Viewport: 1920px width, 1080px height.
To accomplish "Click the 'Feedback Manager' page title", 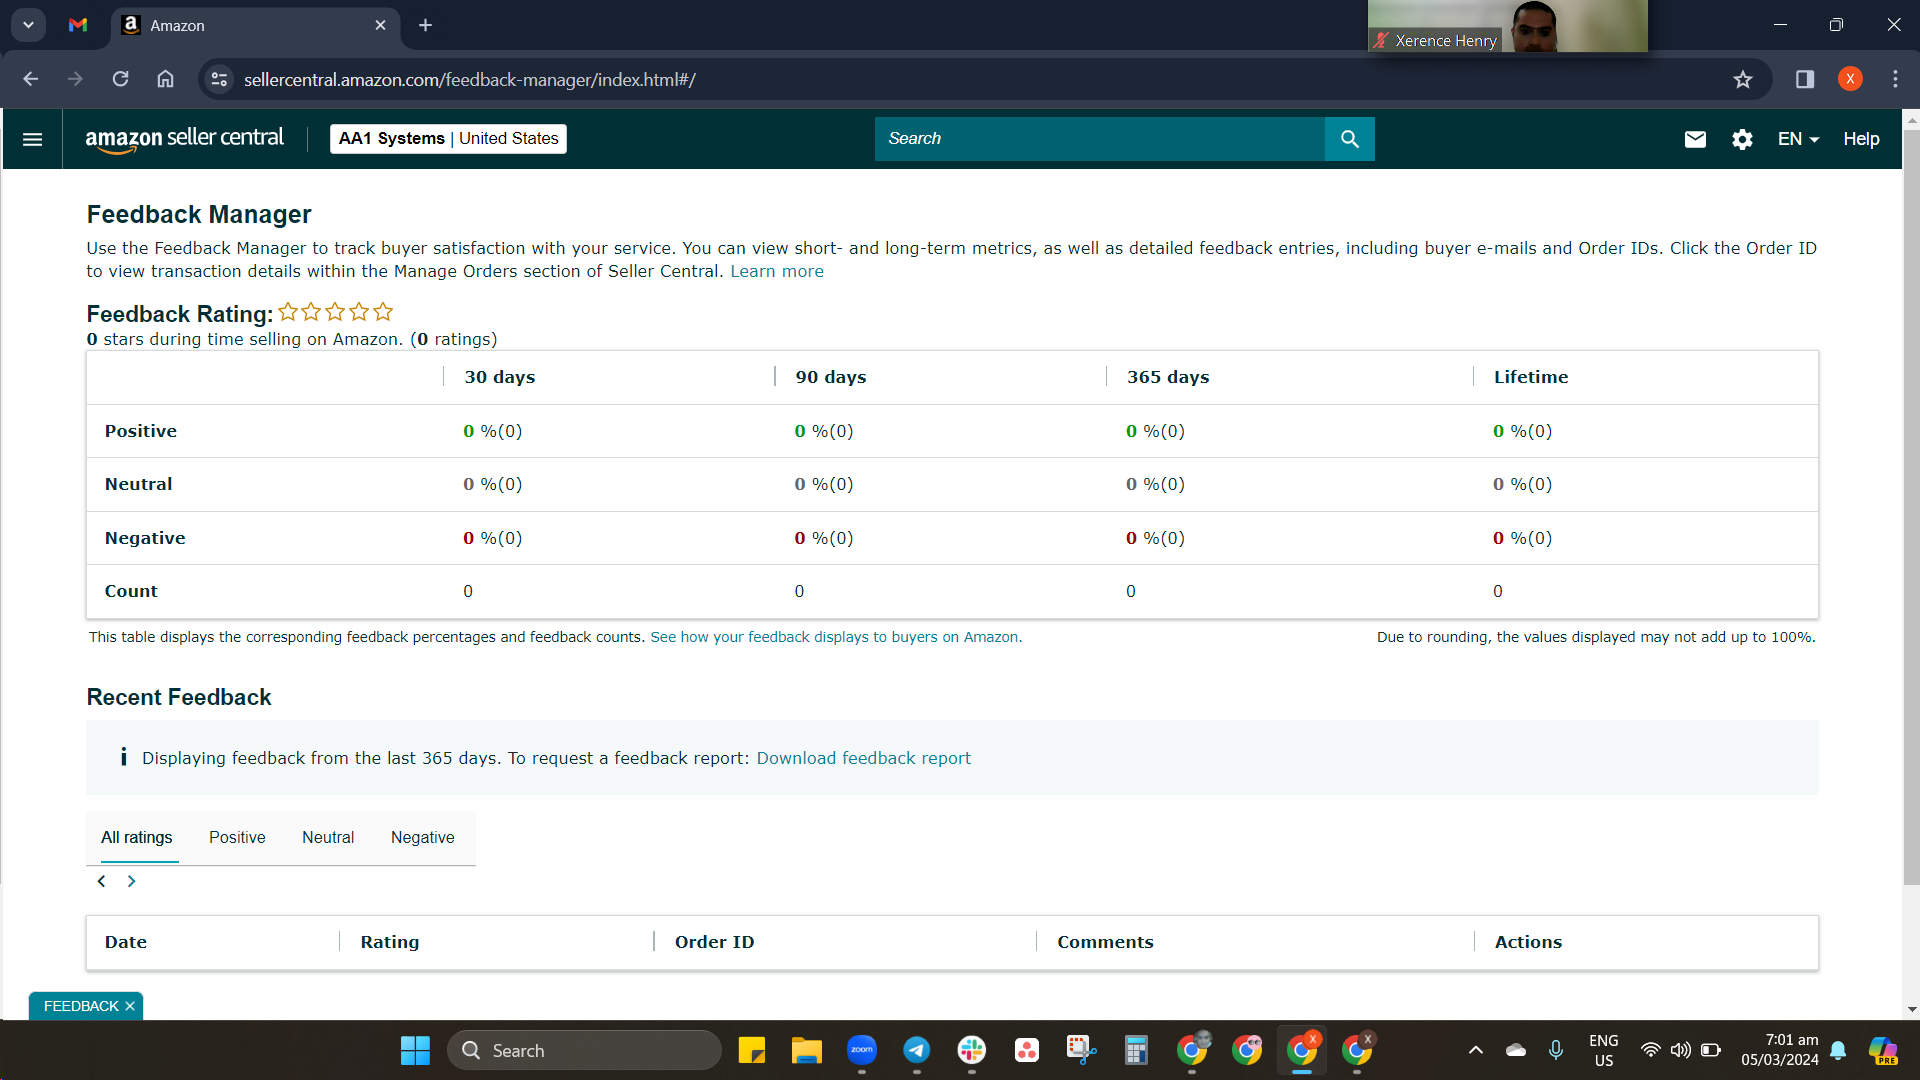I will click(199, 214).
